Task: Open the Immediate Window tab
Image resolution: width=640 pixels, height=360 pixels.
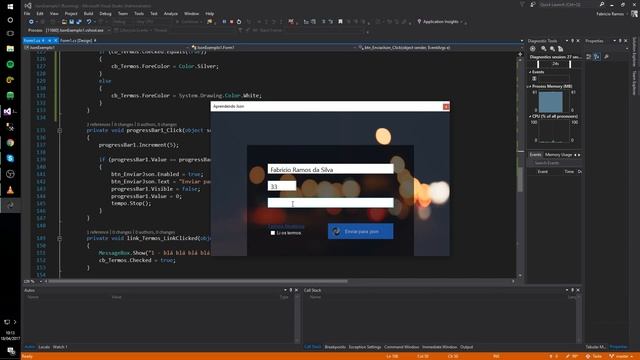Action: pyautogui.click(x=440, y=347)
